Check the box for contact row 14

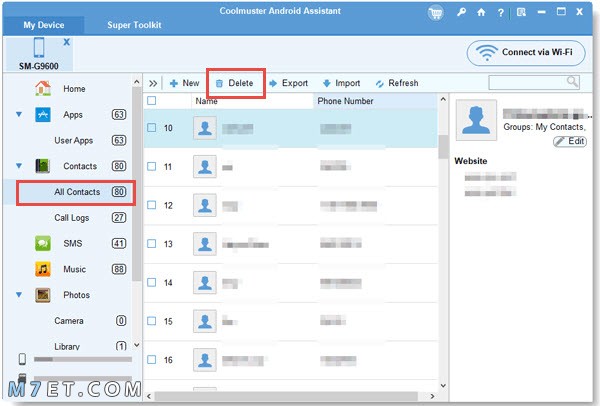click(152, 282)
